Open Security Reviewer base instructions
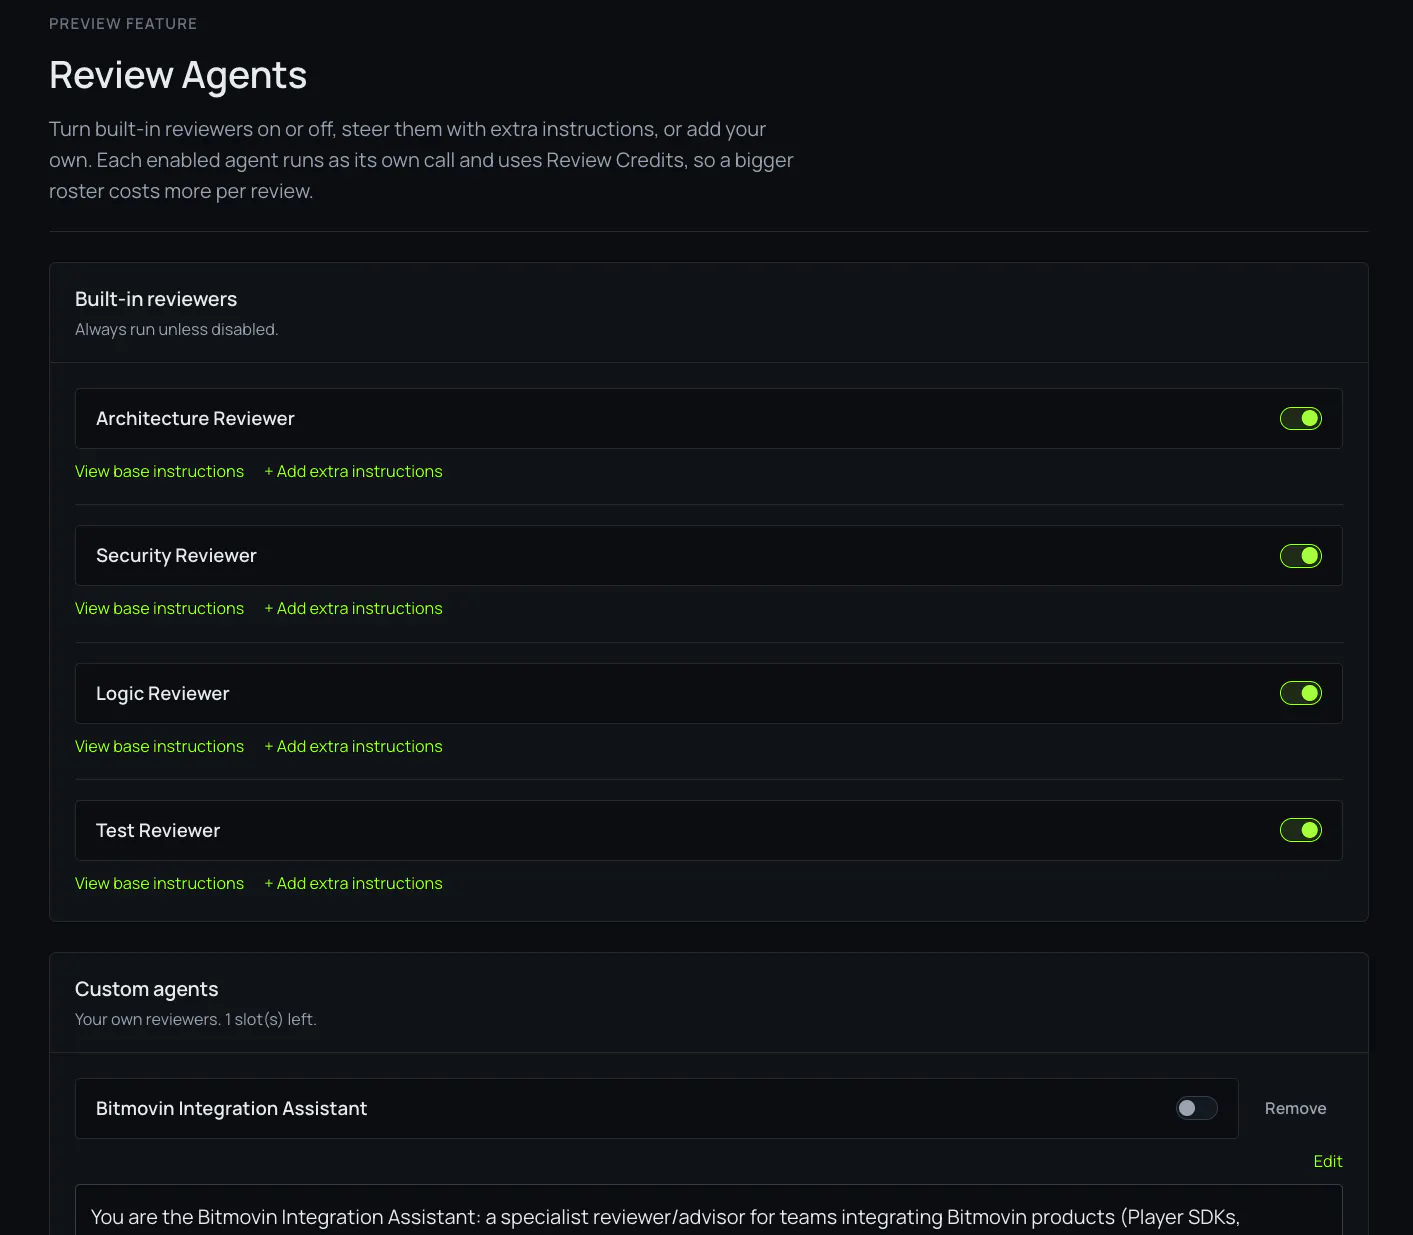The height and width of the screenshot is (1235, 1413). coord(159,608)
